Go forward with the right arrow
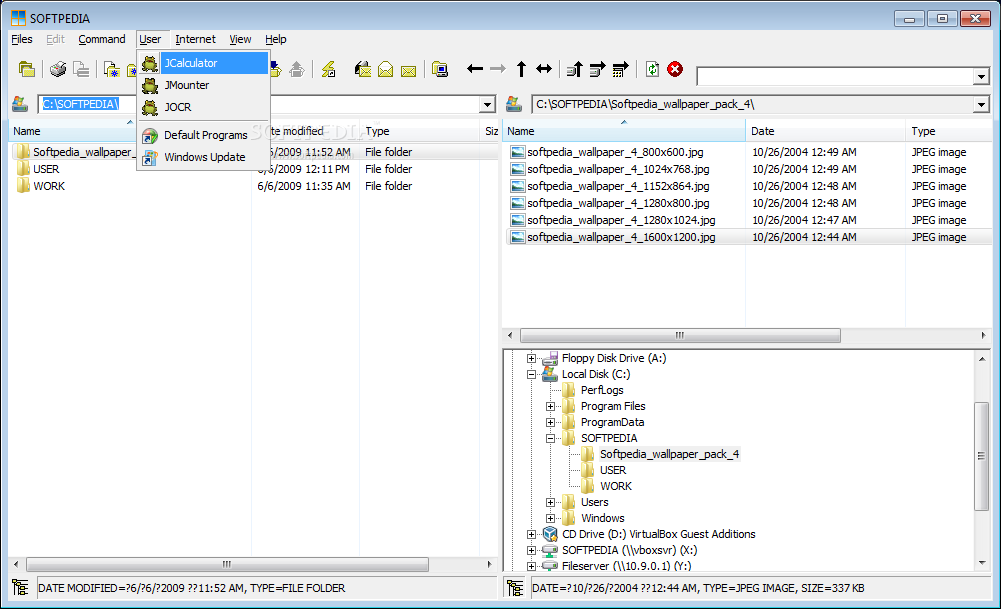The width and height of the screenshot is (1001, 609). [497, 69]
